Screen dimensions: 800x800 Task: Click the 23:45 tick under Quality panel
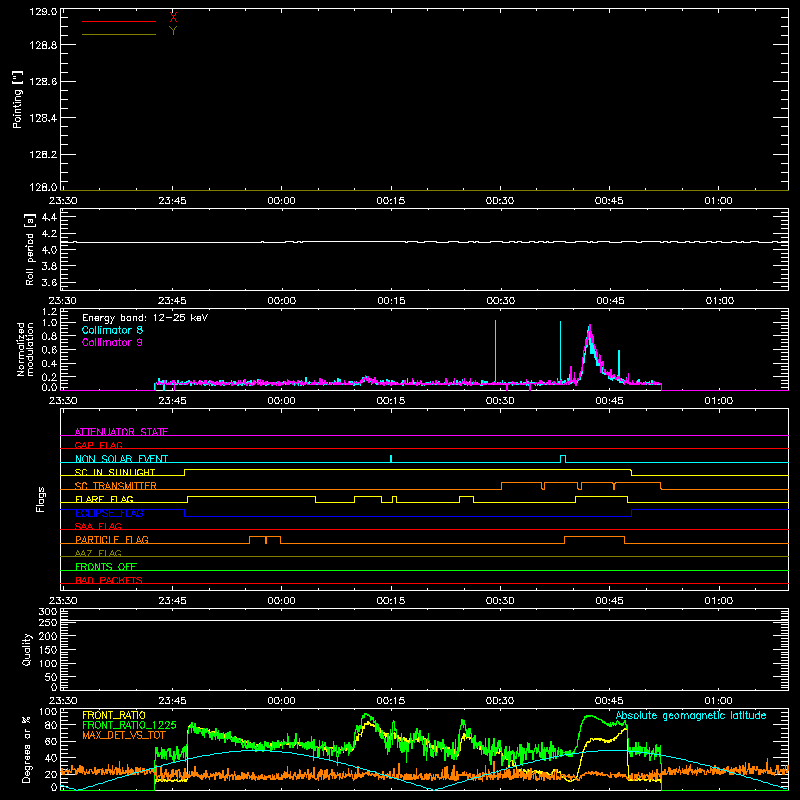pyautogui.click(x=172, y=701)
